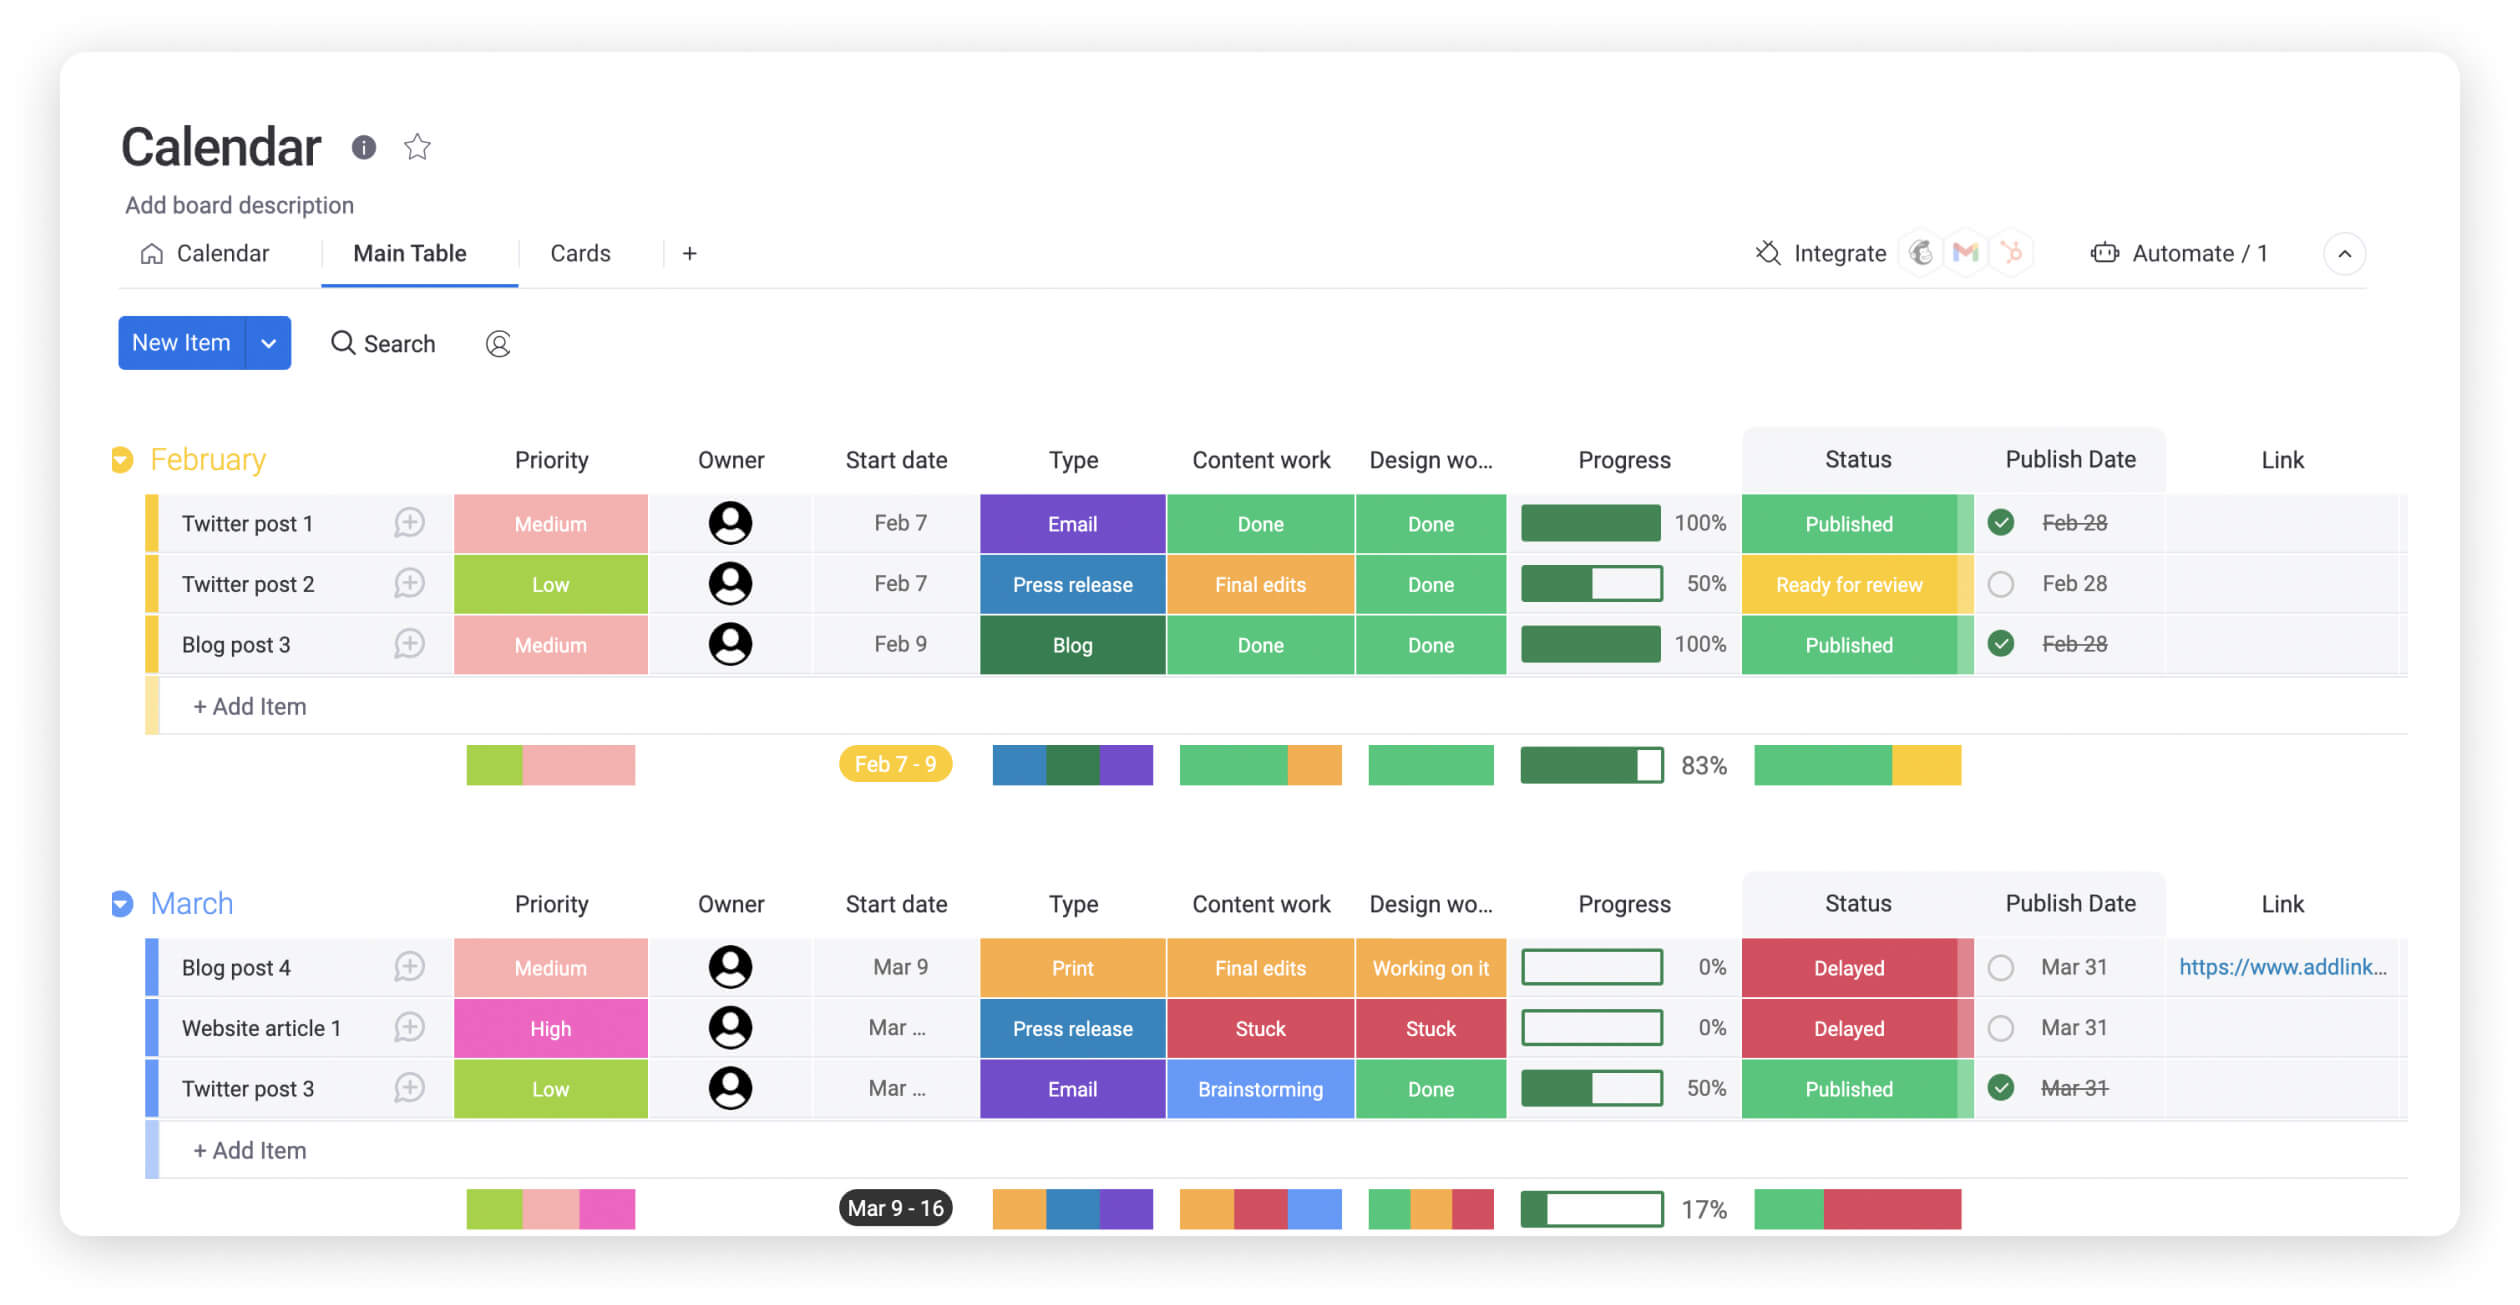Click the third integration app icon
The width and height of the screenshot is (2520, 1305).
(2017, 253)
